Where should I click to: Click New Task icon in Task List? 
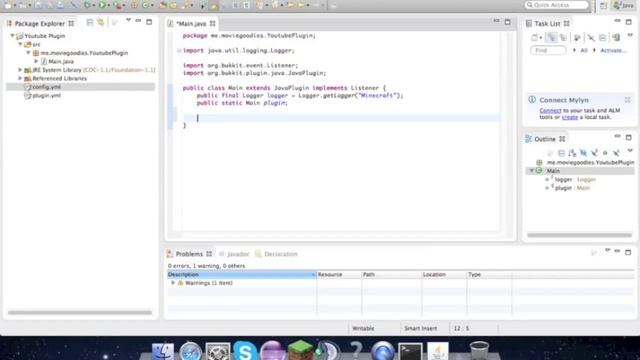point(534,38)
